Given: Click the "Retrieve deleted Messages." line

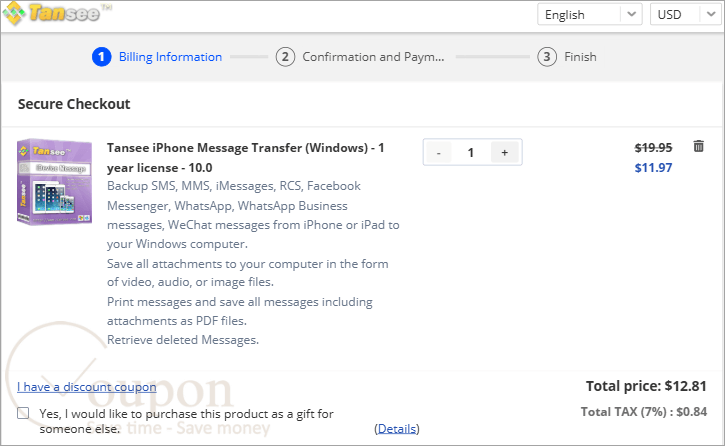Looking at the screenshot, I should 183,340.
